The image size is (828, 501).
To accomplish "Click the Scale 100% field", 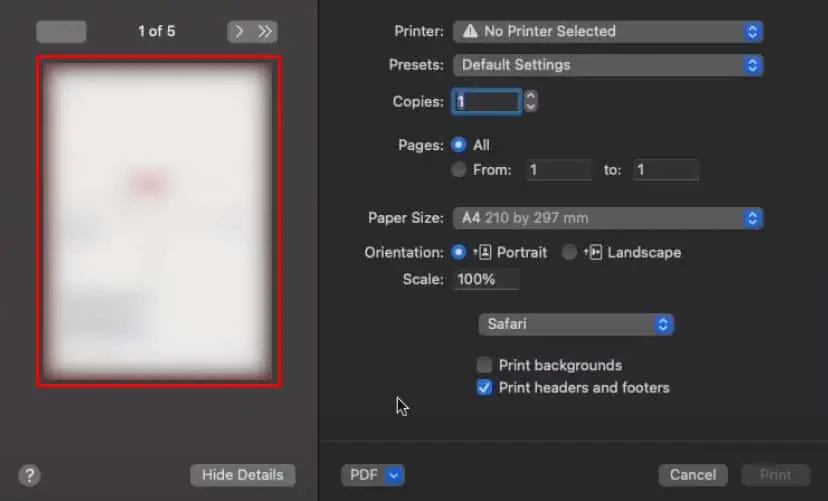I will [x=486, y=279].
